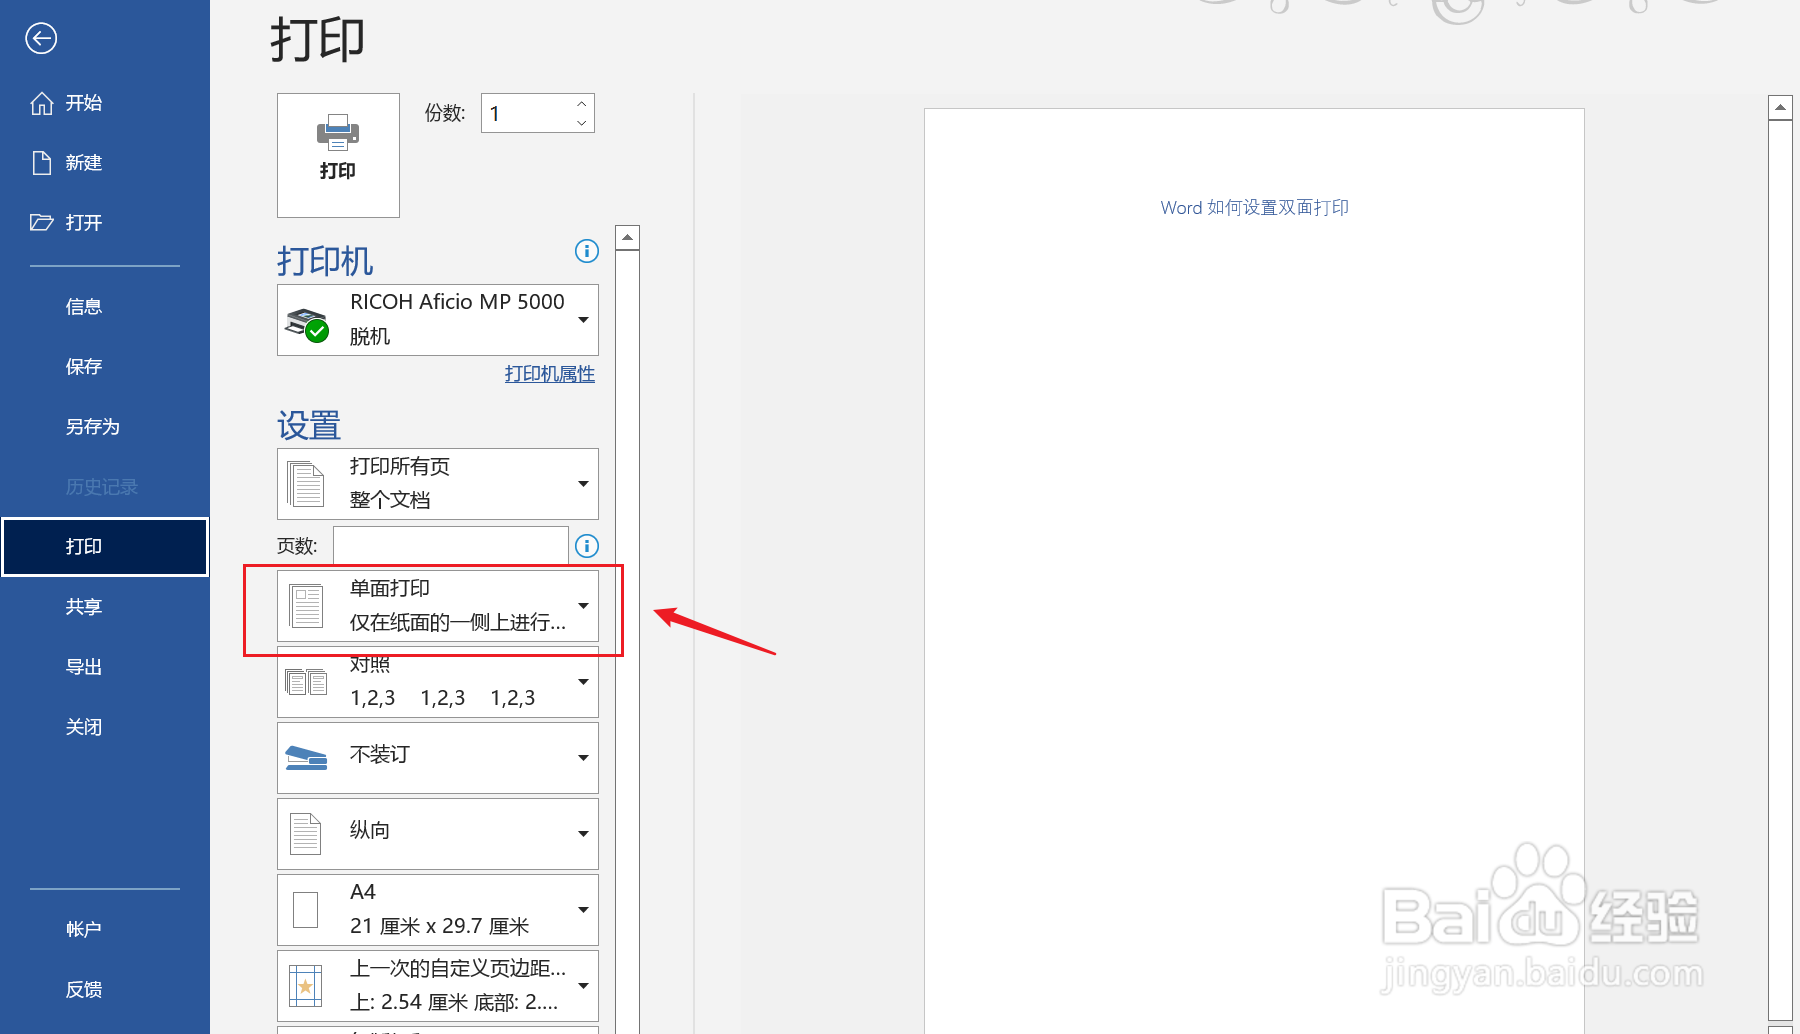Click the stacked pages icon beside 打印所有页

[x=306, y=484]
